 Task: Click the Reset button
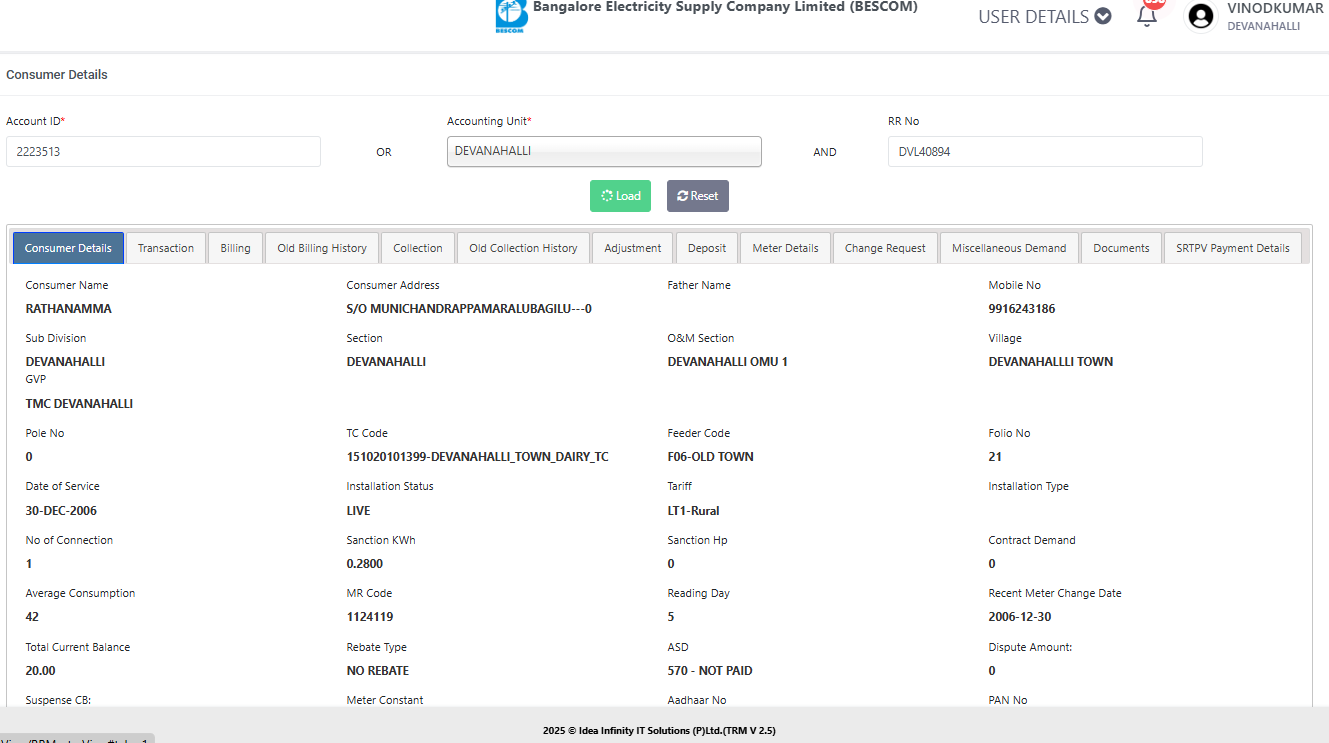click(x=697, y=196)
